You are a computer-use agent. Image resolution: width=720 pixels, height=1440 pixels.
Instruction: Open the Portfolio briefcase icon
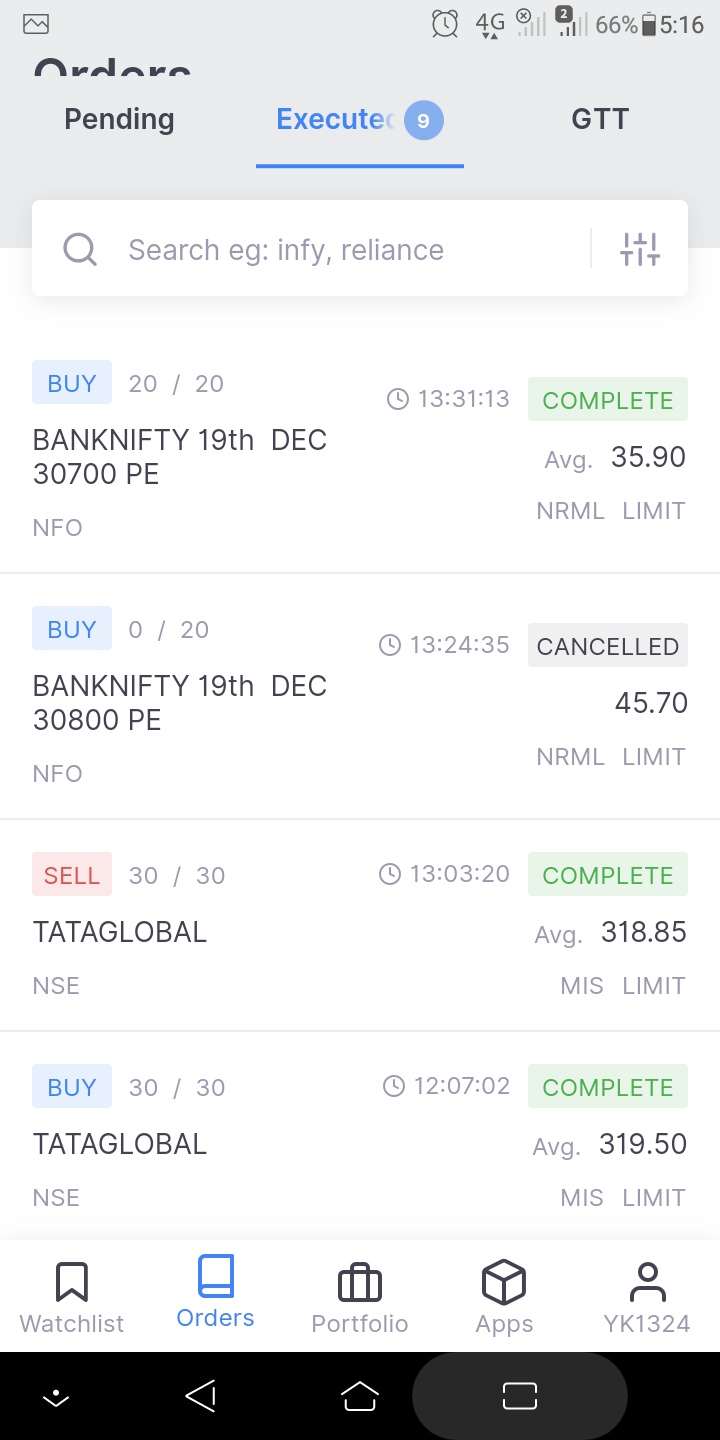(x=360, y=1282)
